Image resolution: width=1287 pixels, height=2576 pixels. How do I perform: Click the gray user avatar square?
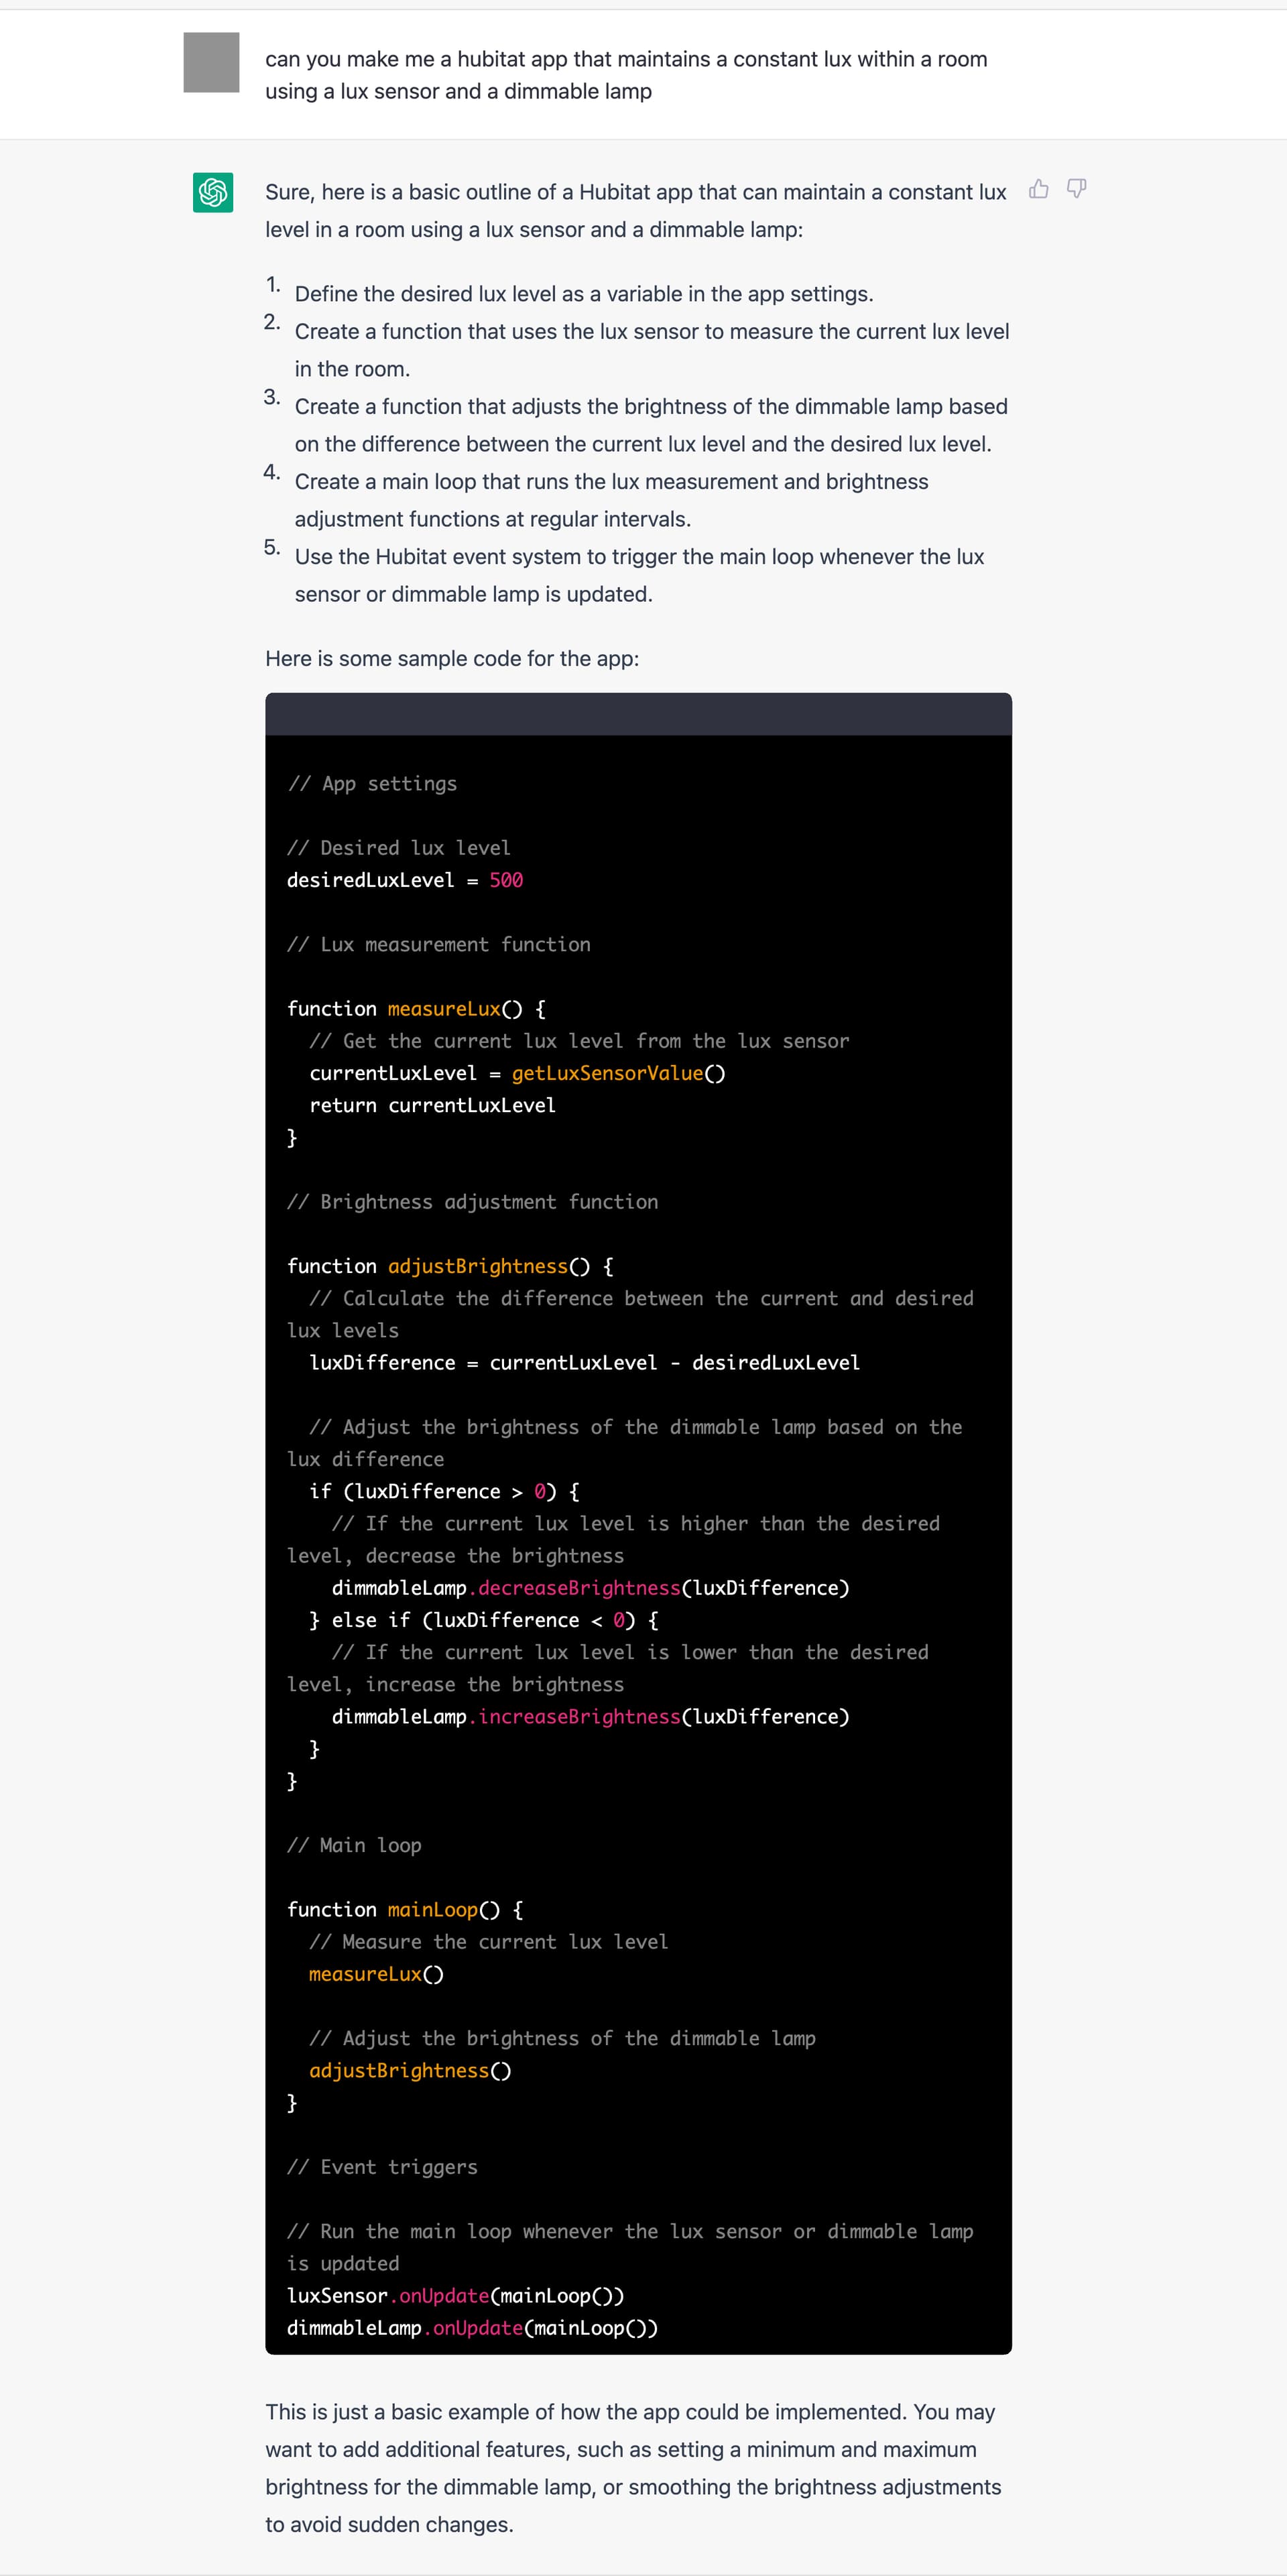coord(211,62)
